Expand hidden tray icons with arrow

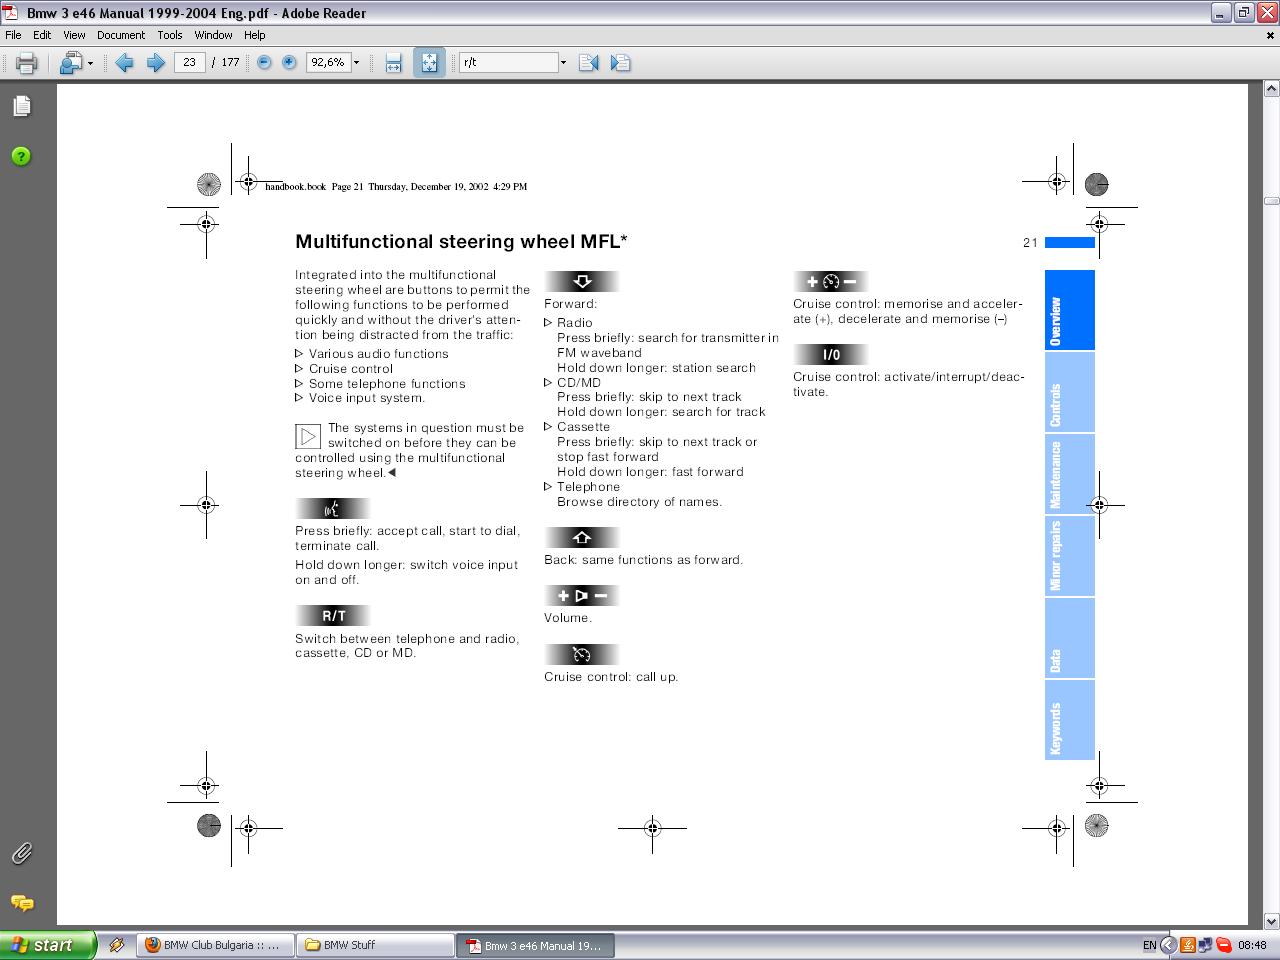pos(1168,945)
